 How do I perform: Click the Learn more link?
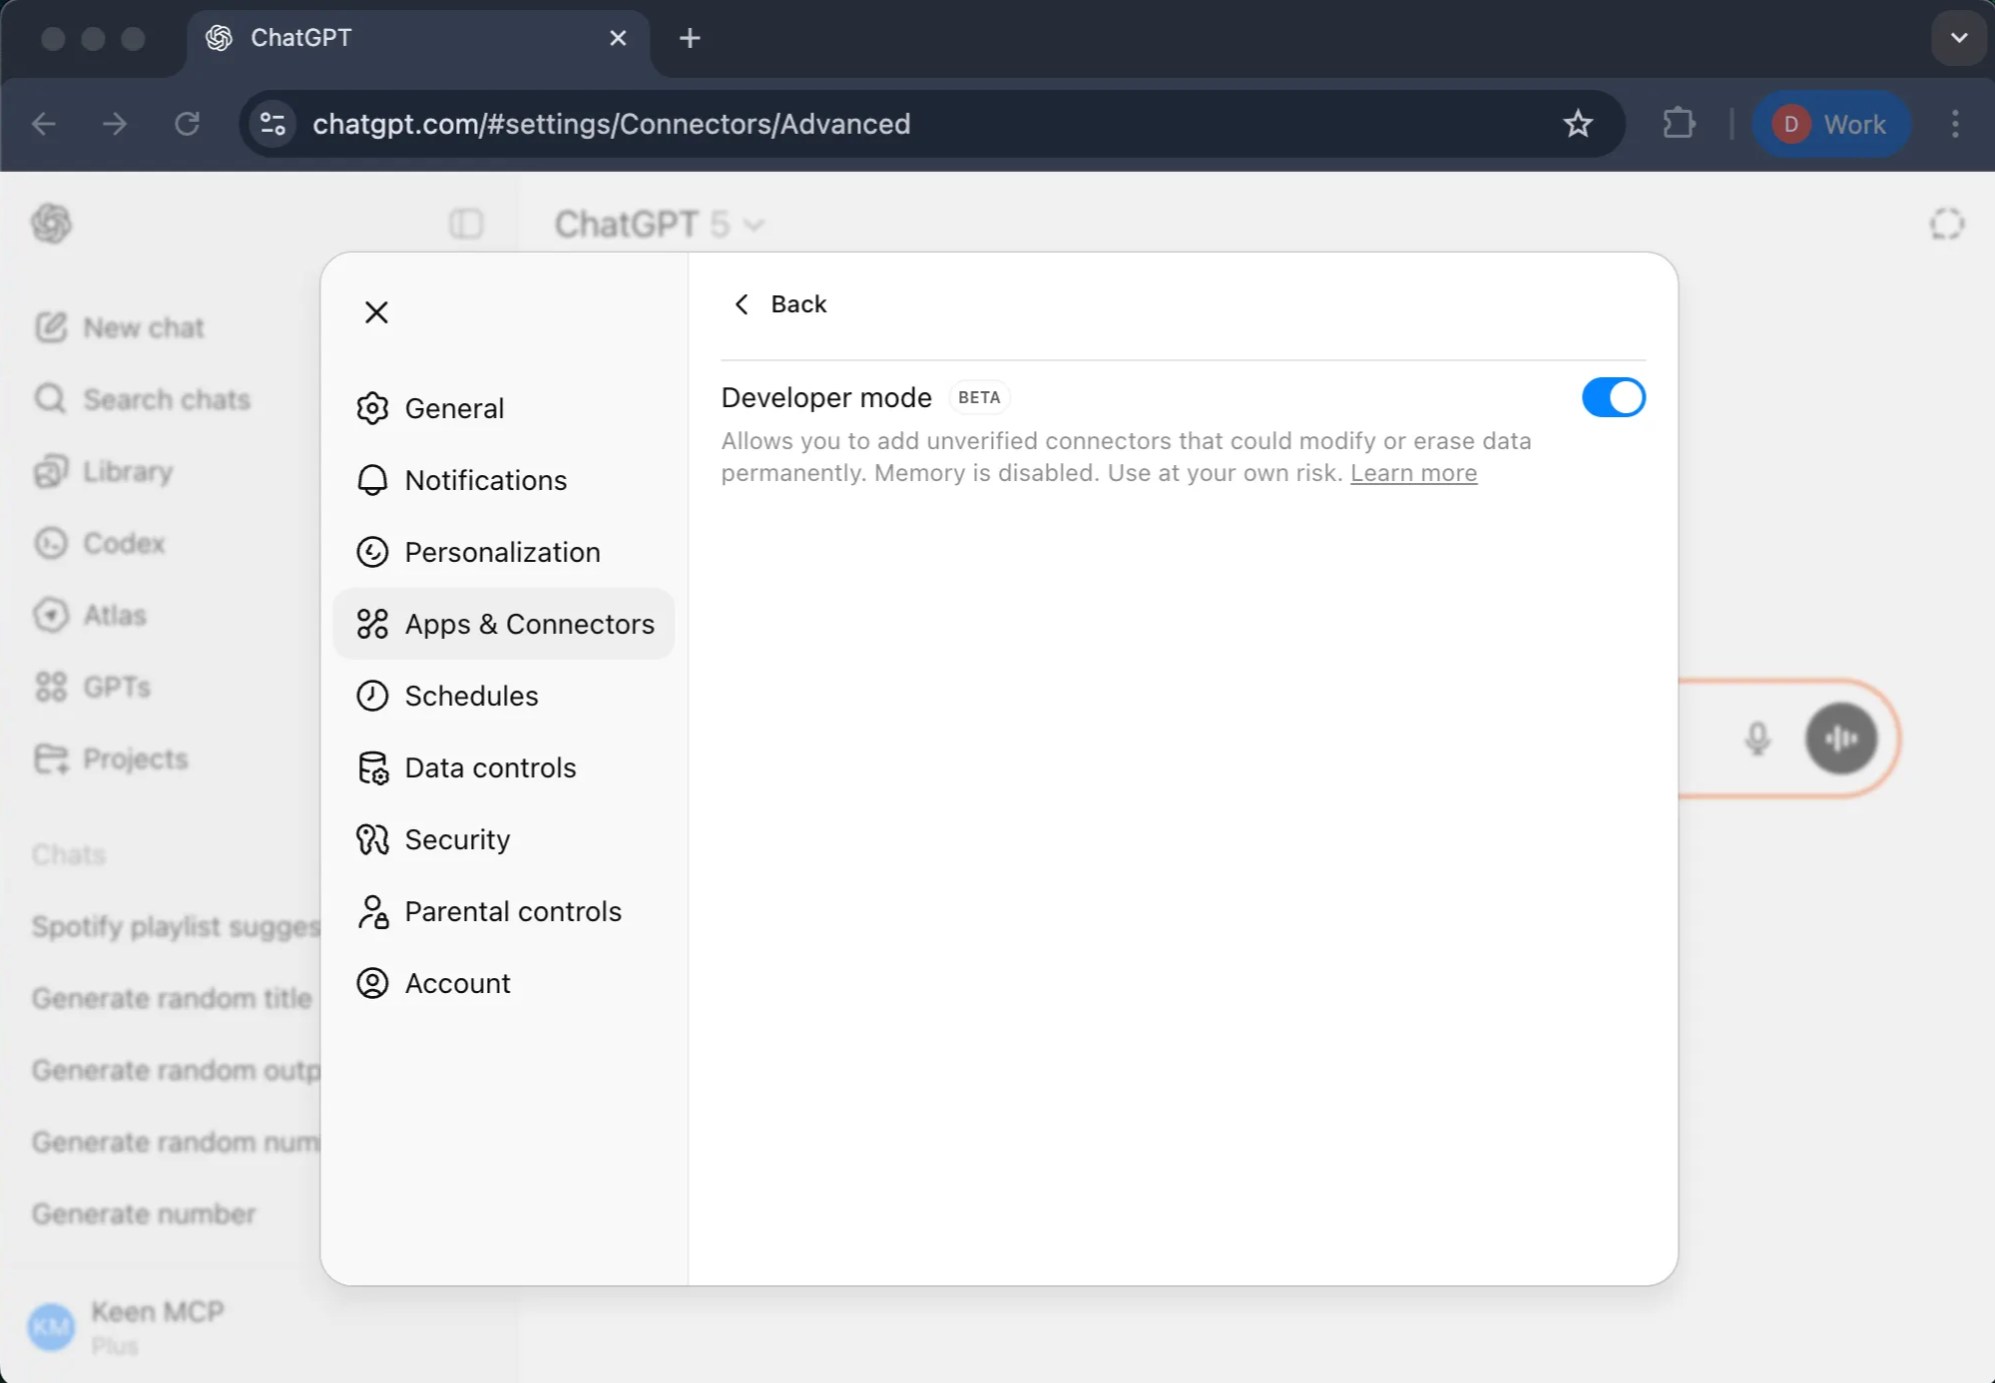coord(1413,473)
